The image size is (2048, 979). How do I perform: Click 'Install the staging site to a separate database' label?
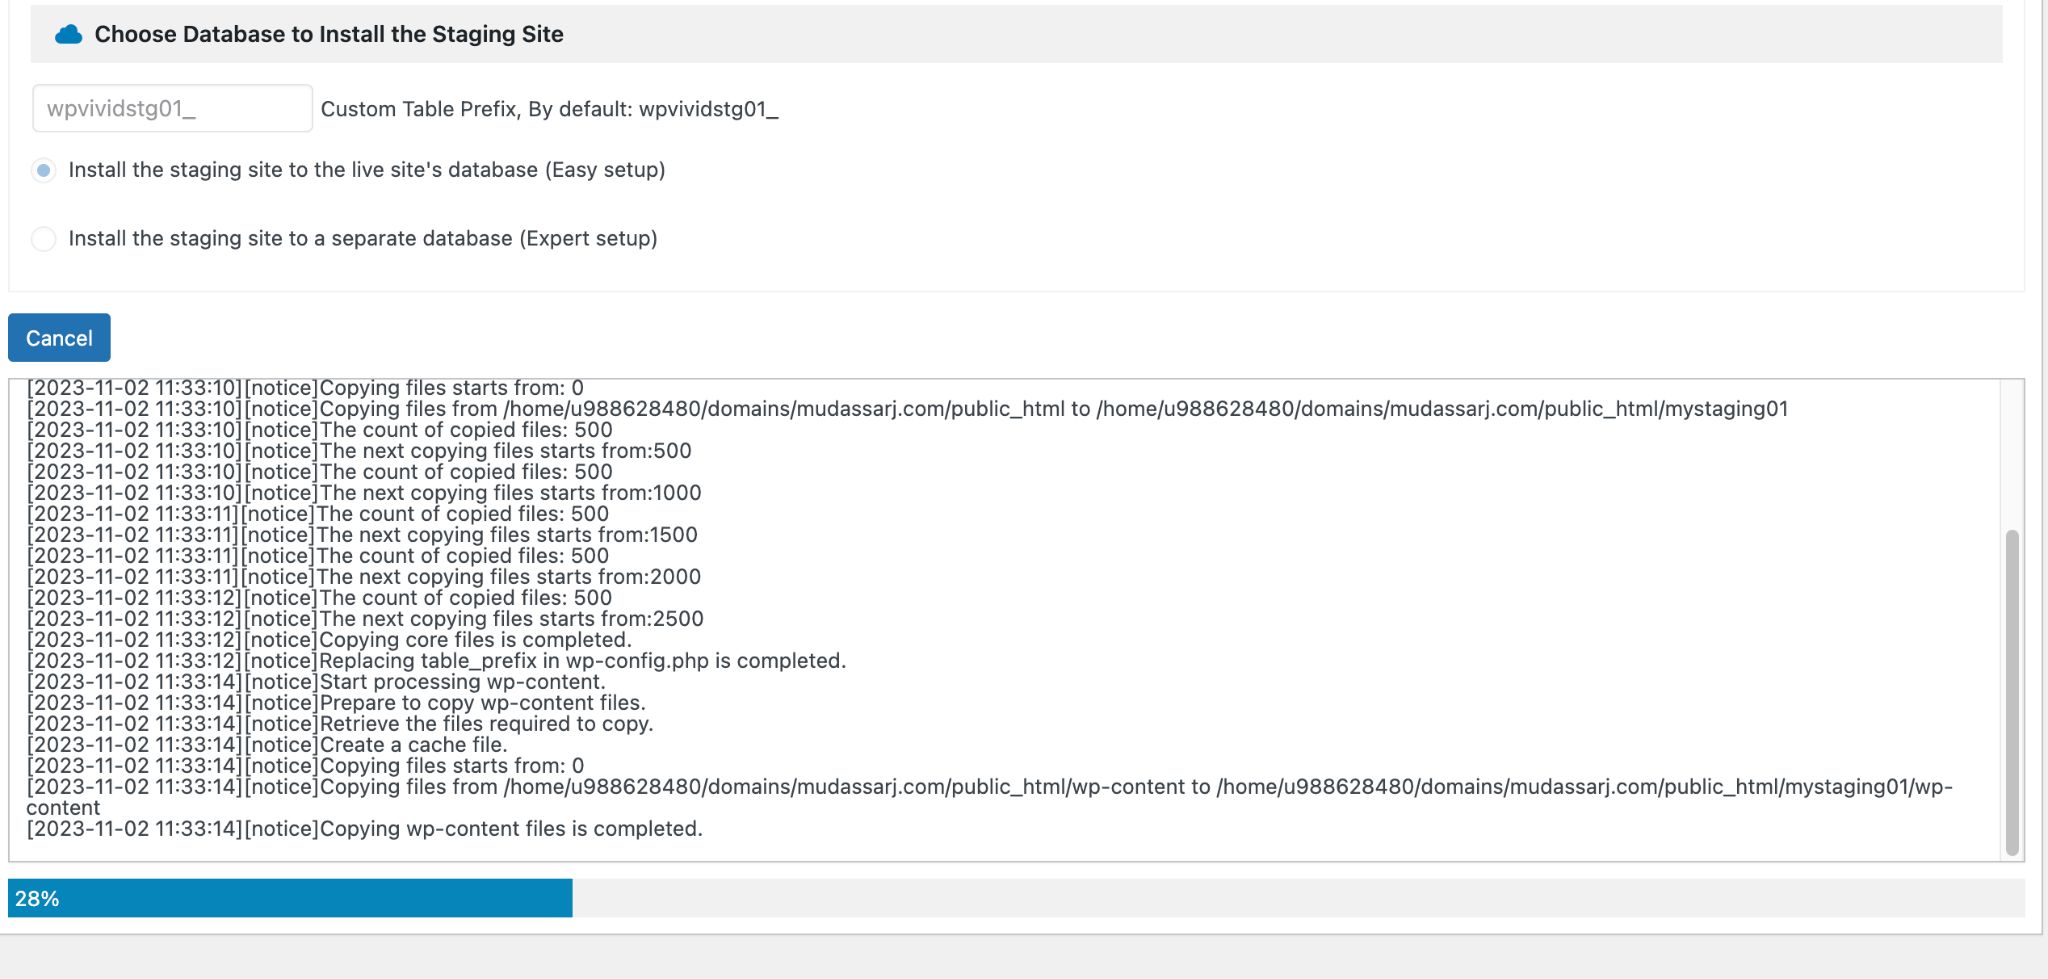362,239
